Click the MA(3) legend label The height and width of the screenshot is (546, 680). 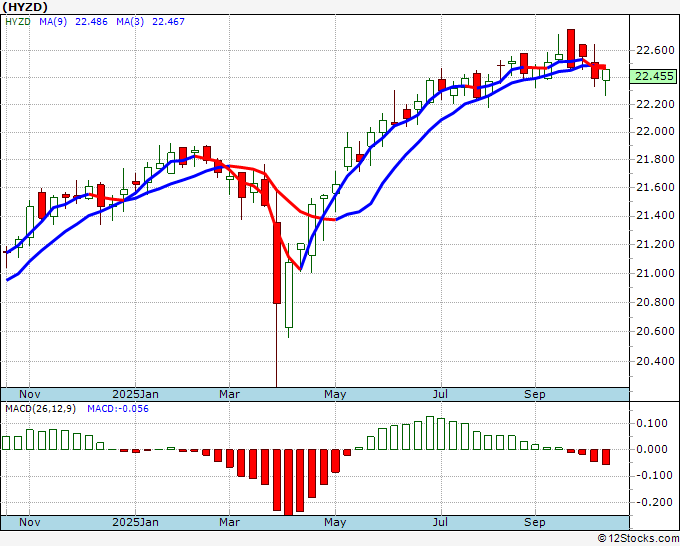coord(130,22)
